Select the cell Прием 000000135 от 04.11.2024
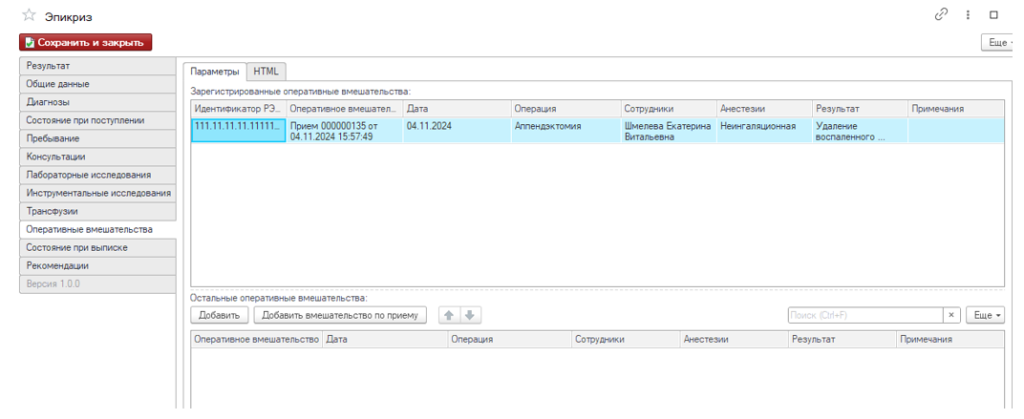Viewport: 1024px width, 419px height. [344, 130]
